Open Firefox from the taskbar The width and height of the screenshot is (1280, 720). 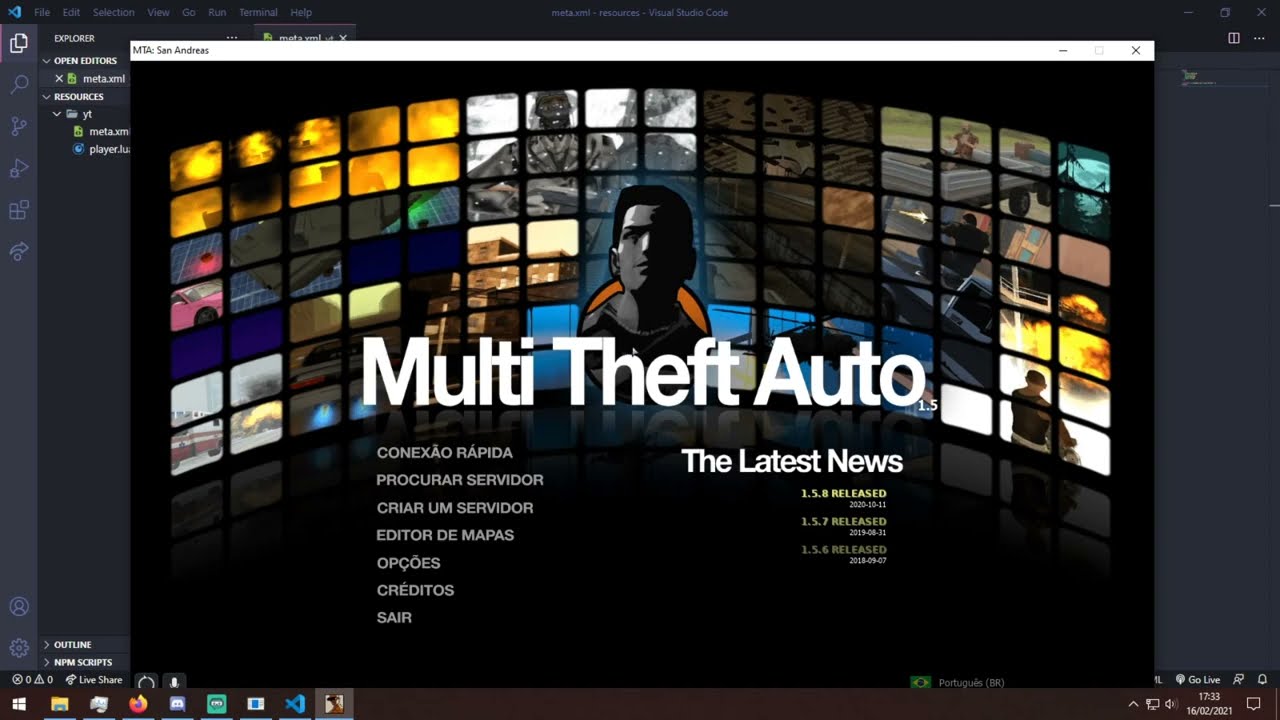tap(138, 704)
